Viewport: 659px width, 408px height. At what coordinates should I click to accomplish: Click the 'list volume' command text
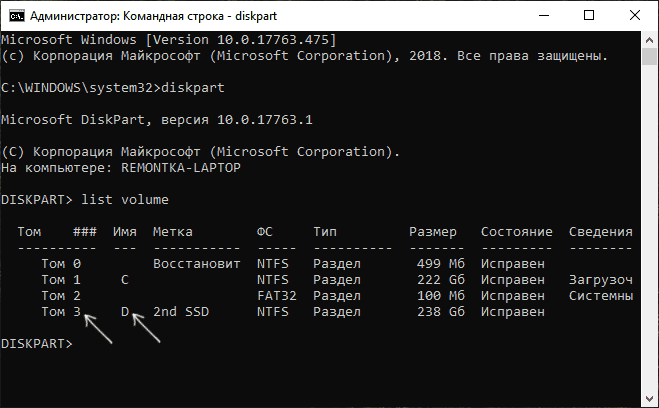click(x=113, y=200)
